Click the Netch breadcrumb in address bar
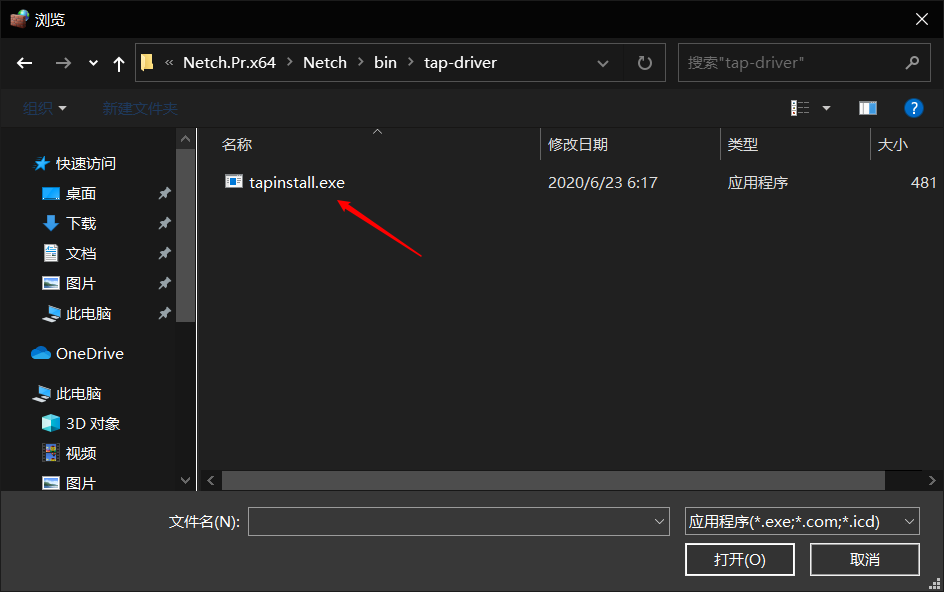Screen dimensions: 944x592 324,63
